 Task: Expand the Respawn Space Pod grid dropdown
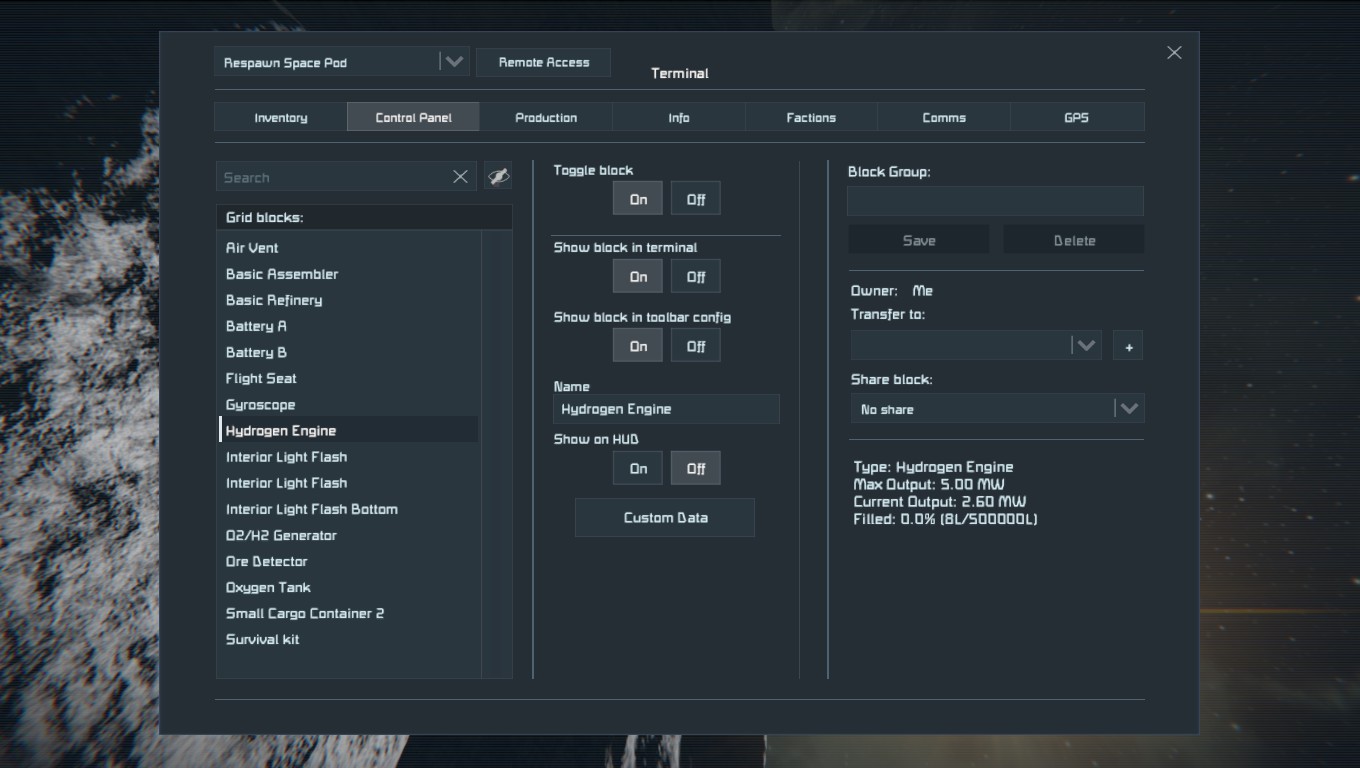click(x=453, y=62)
